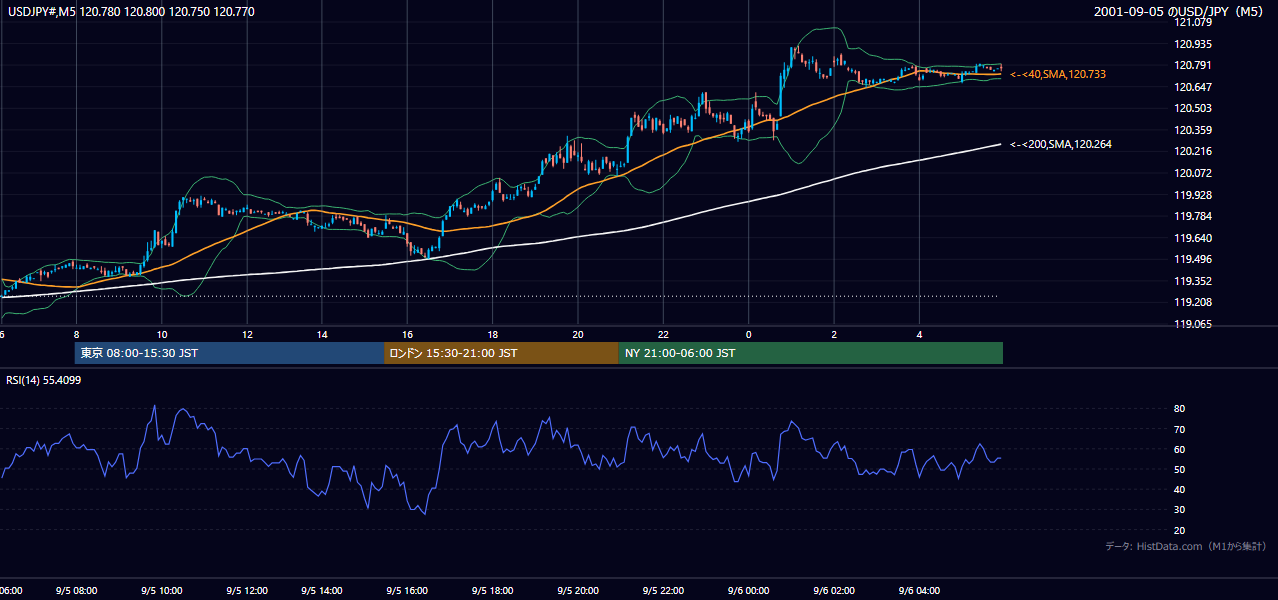1278x600 pixels.
Task: Click price axis value 119.496
Action: point(1194,259)
